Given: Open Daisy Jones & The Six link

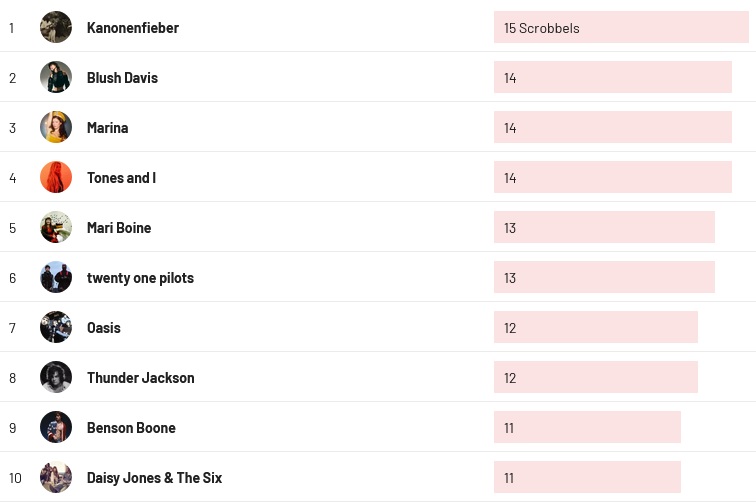Looking at the screenshot, I should 154,478.
